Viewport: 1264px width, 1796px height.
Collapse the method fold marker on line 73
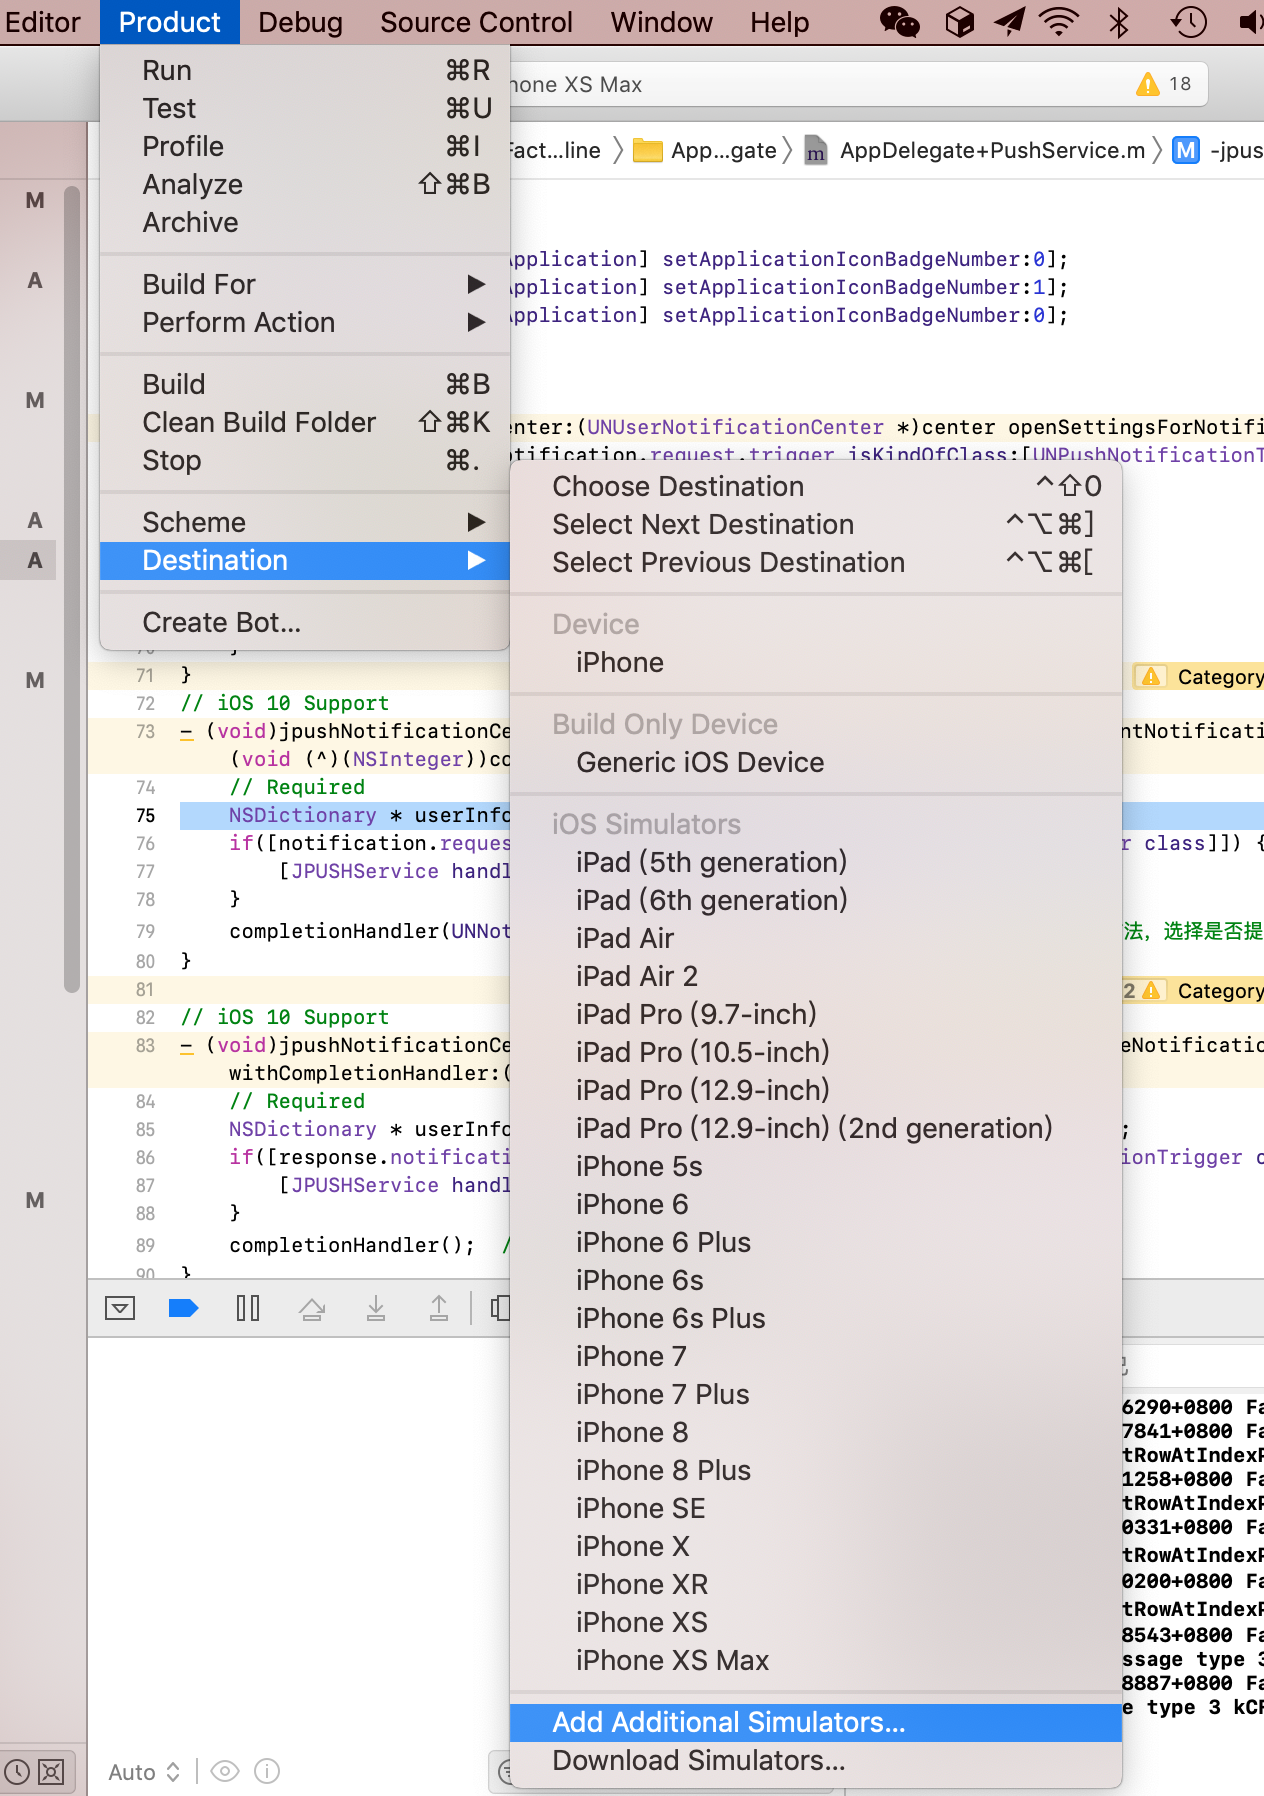[x=187, y=732]
